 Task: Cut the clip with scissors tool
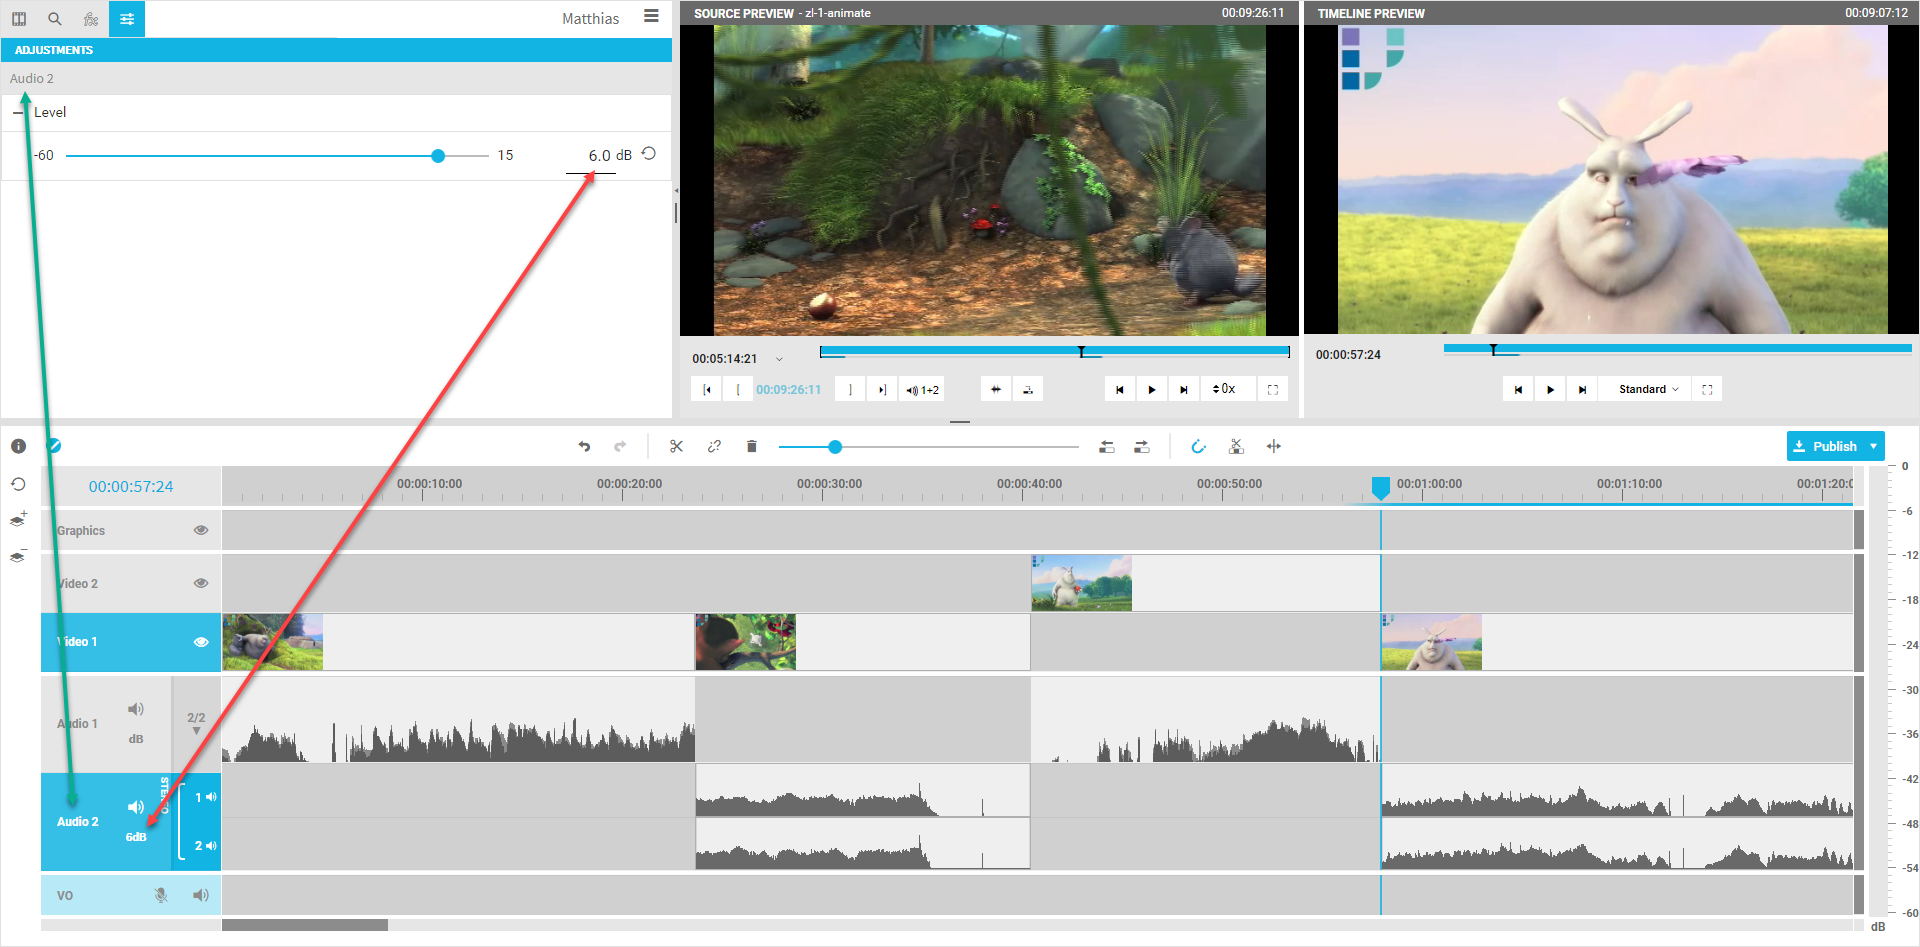click(x=677, y=447)
